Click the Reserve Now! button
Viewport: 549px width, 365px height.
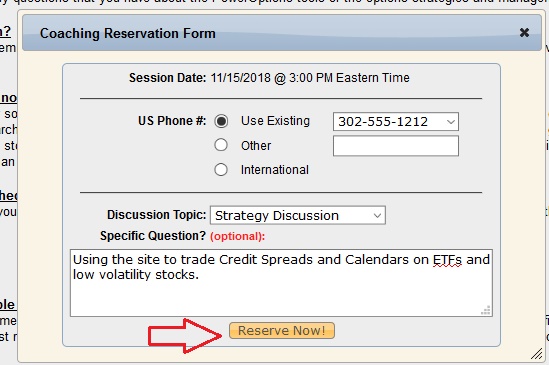click(282, 331)
